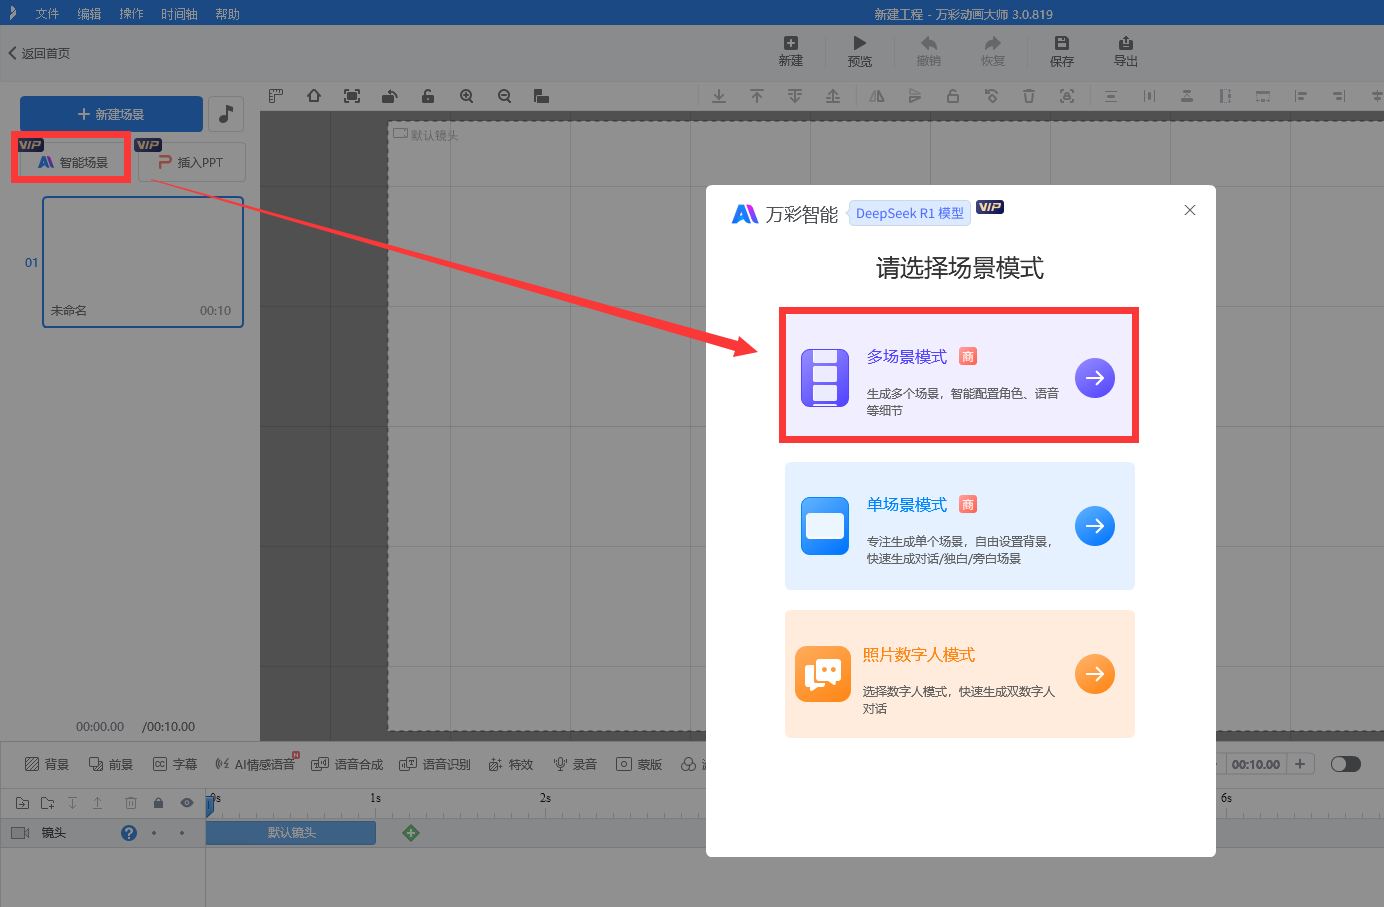Click the 插入PPT button
Screen dimensions: 1384x907
point(191,162)
